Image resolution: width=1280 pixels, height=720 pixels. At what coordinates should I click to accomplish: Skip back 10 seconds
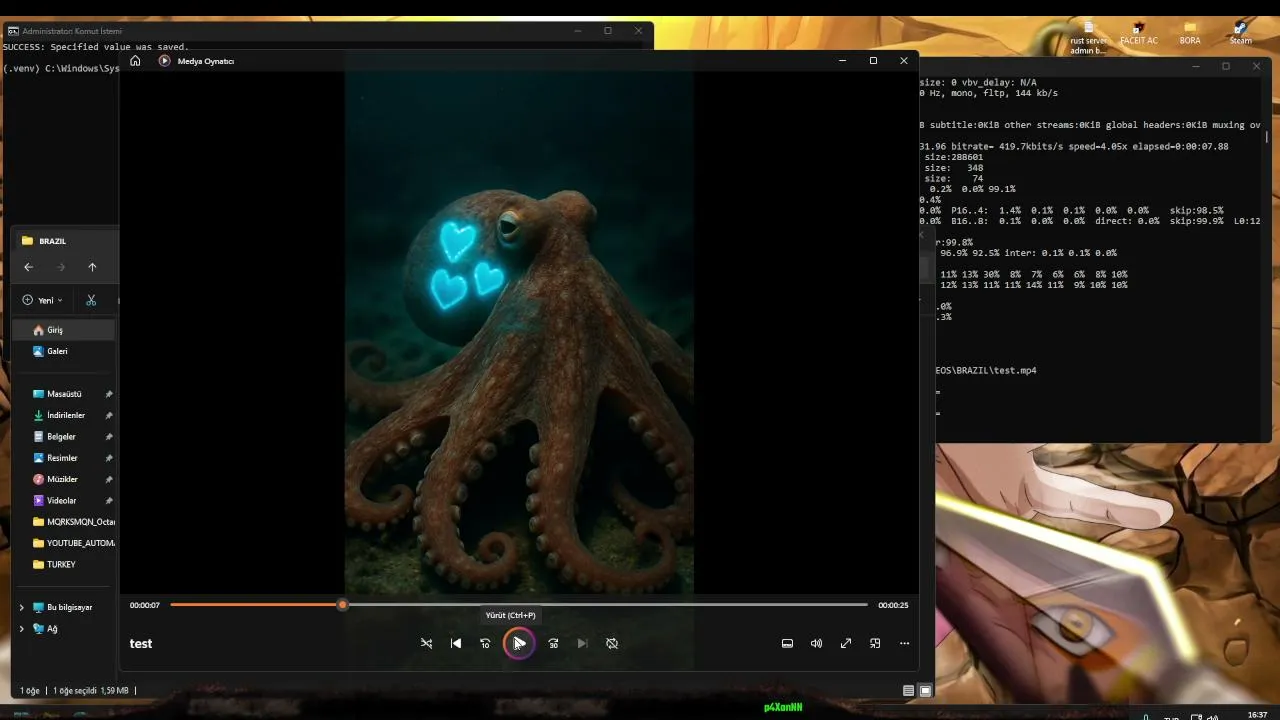pos(485,643)
